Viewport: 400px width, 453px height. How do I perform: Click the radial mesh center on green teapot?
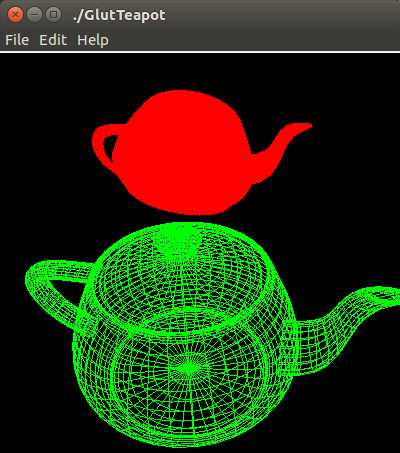tap(189, 367)
